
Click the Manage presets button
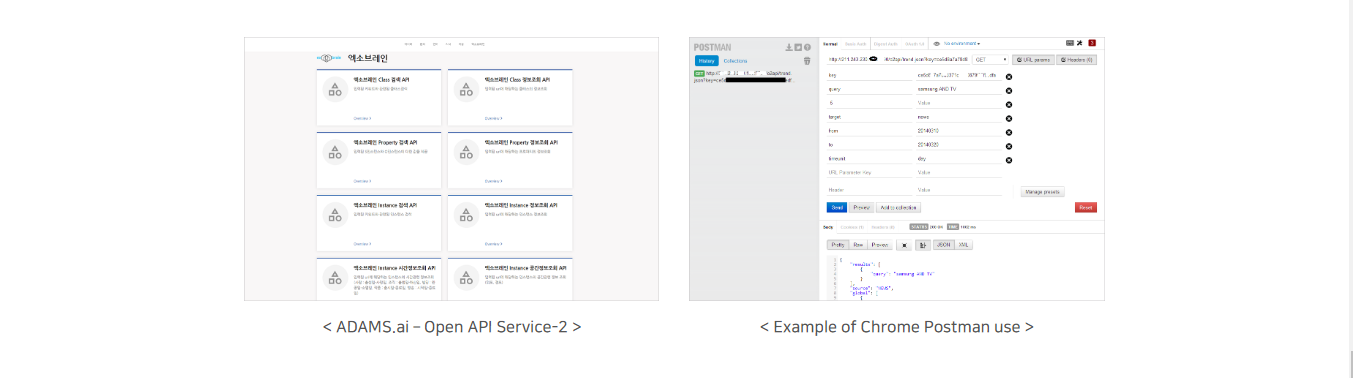click(x=1043, y=192)
